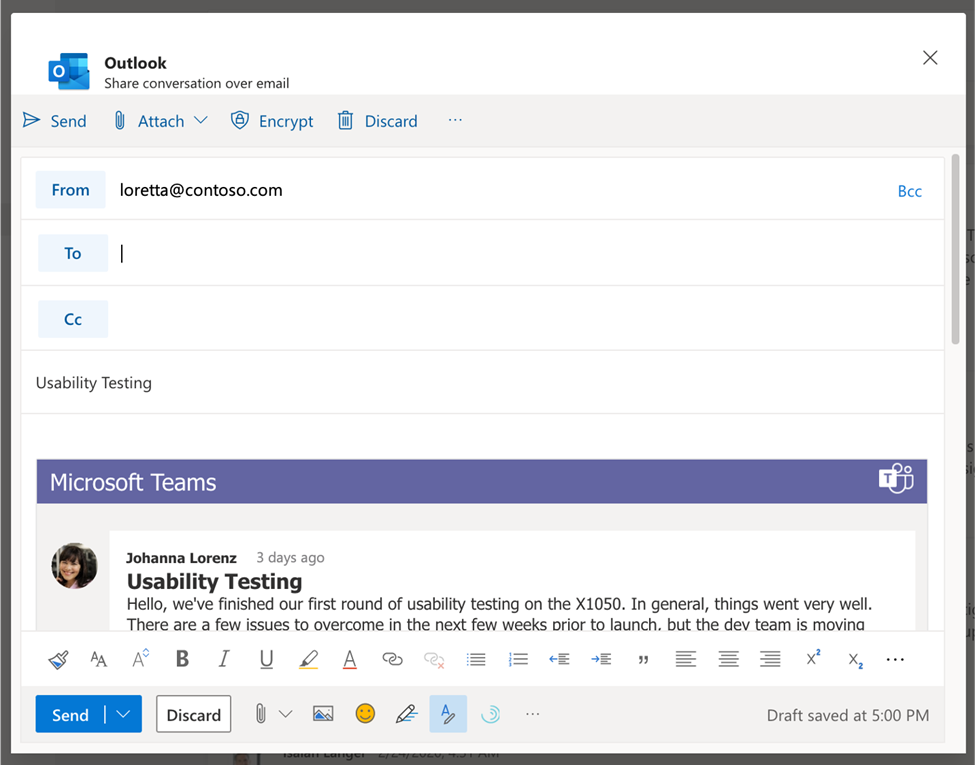Click the bottom attach paperclip icon
The image size is (975, 765).
point(261,714)
